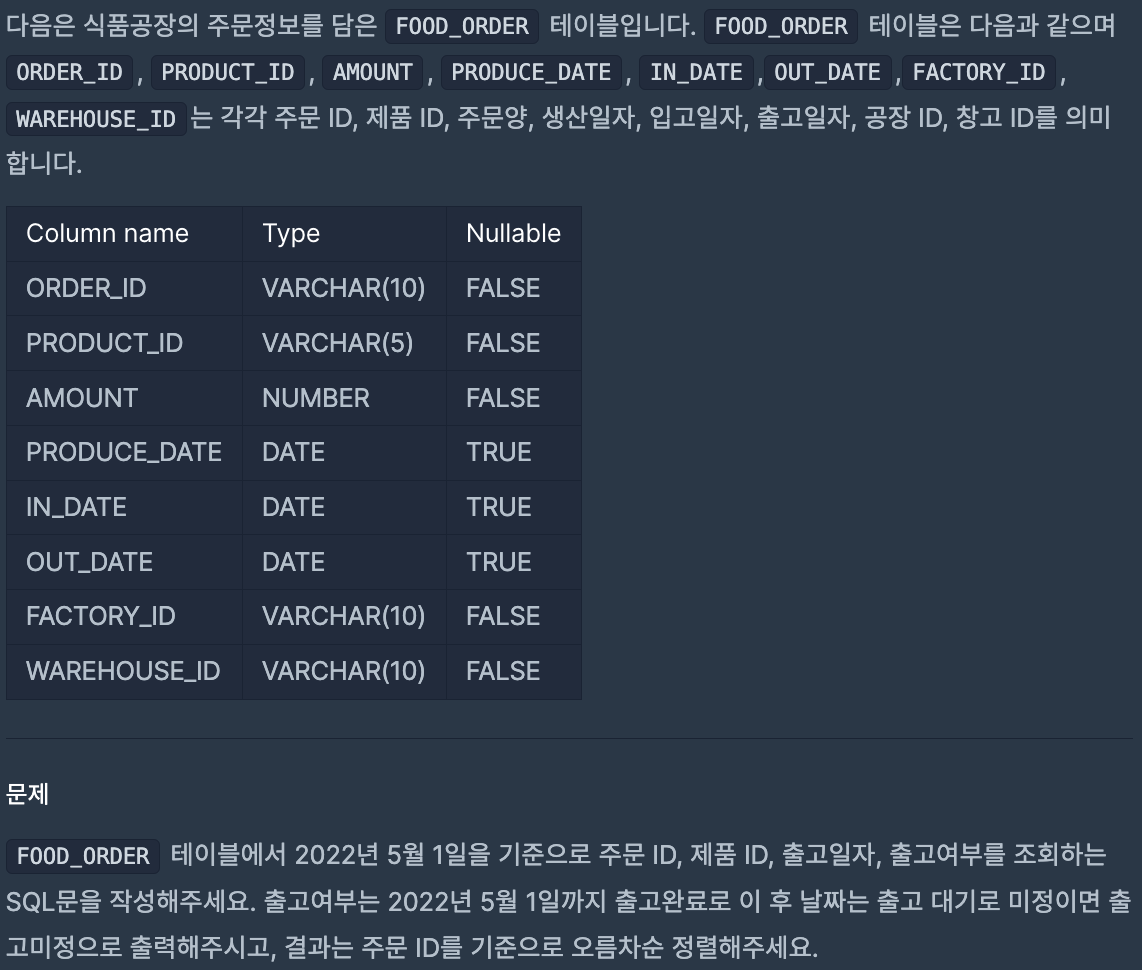Click the 'Nullable' table header
Image resolution: width=1142 pixels, height=970 pixels.
(x=513, y=234)
